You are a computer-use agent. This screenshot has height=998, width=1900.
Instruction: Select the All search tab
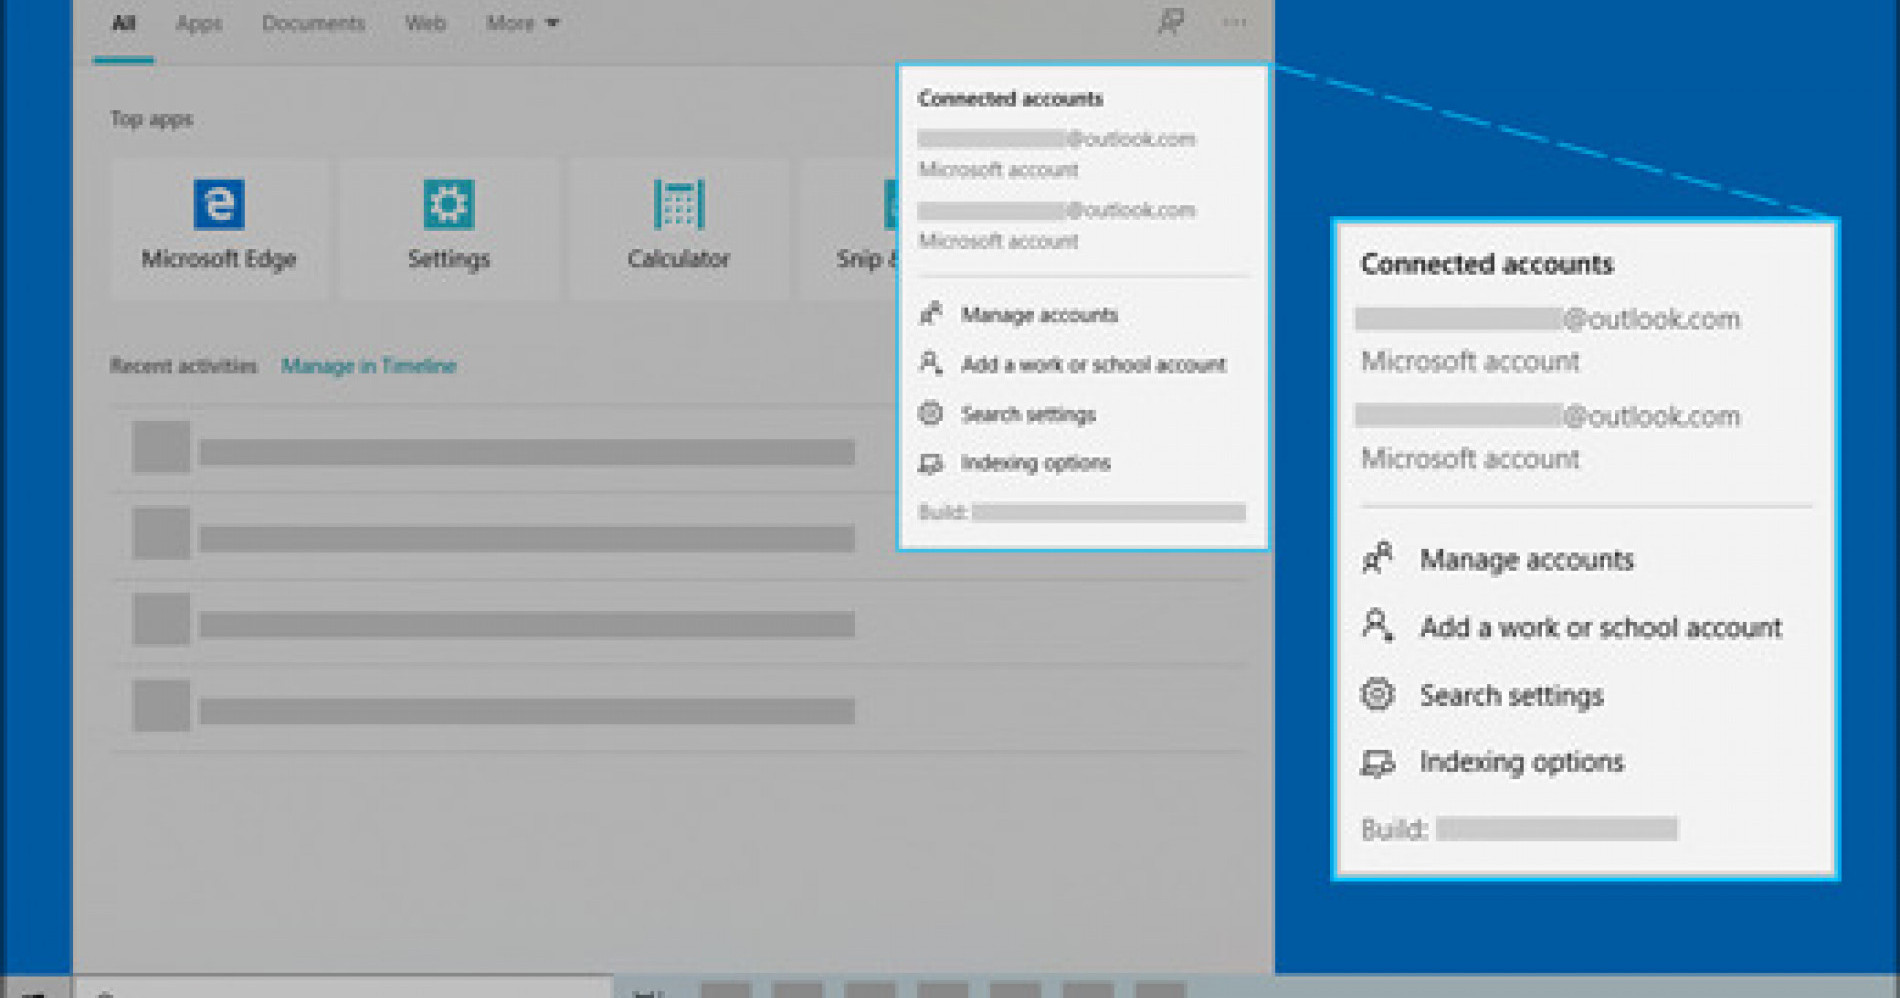coord(124,23)
